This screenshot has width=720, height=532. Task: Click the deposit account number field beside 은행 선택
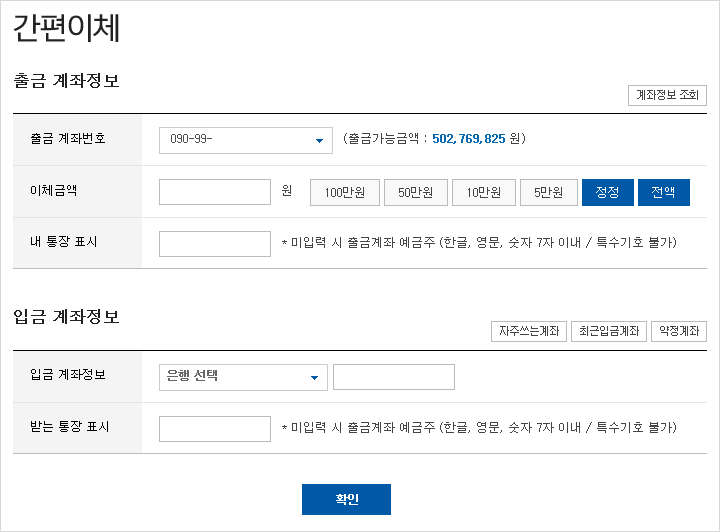[x=394, y=377]
